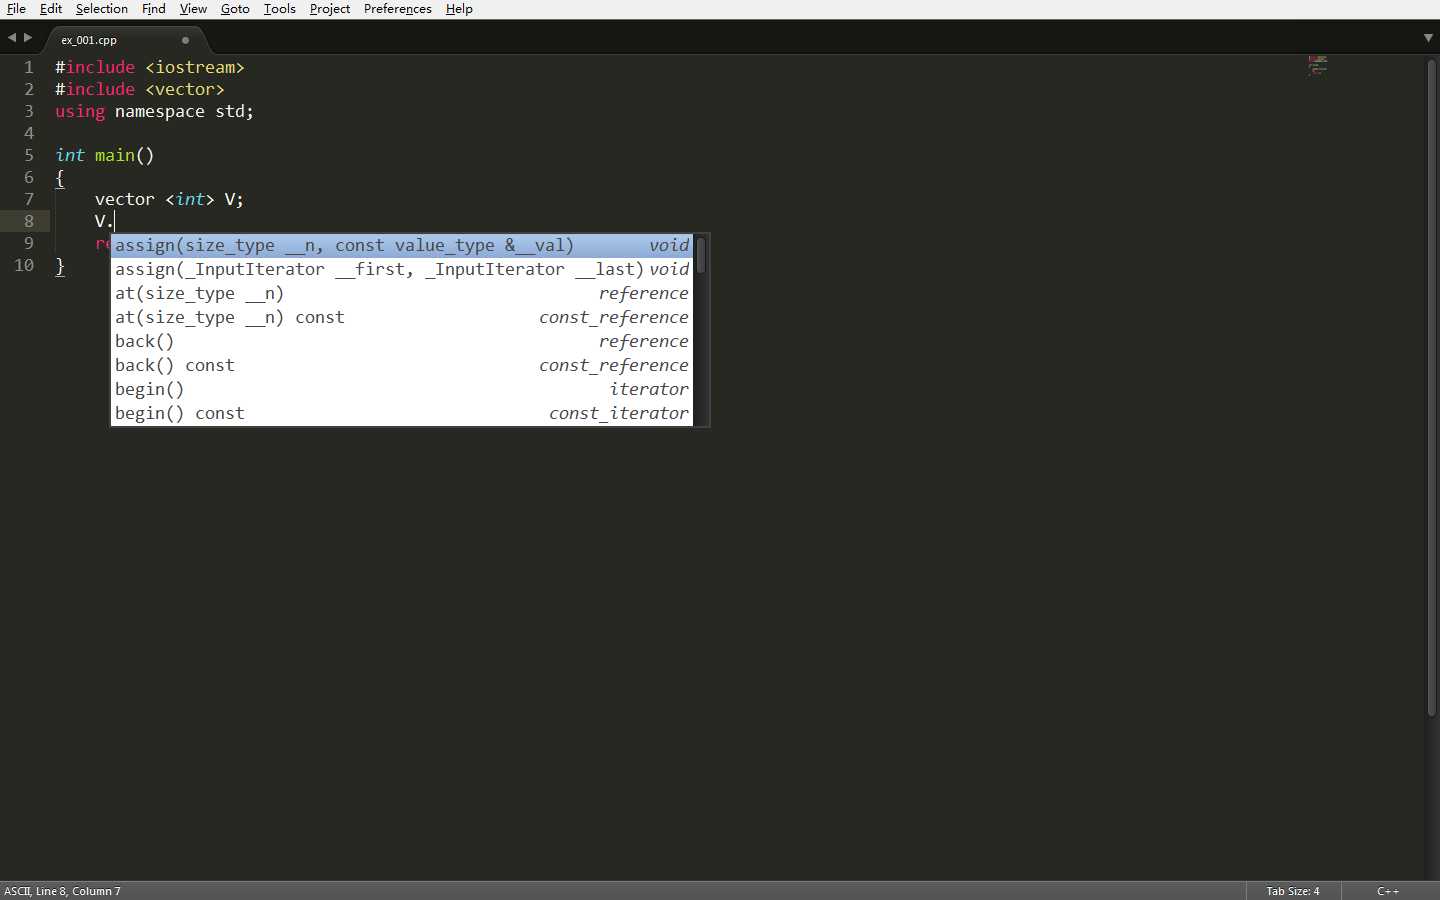Click status text ASCII, Line 8, Column 7
1440x900 pixels.
tap(62, 891)
